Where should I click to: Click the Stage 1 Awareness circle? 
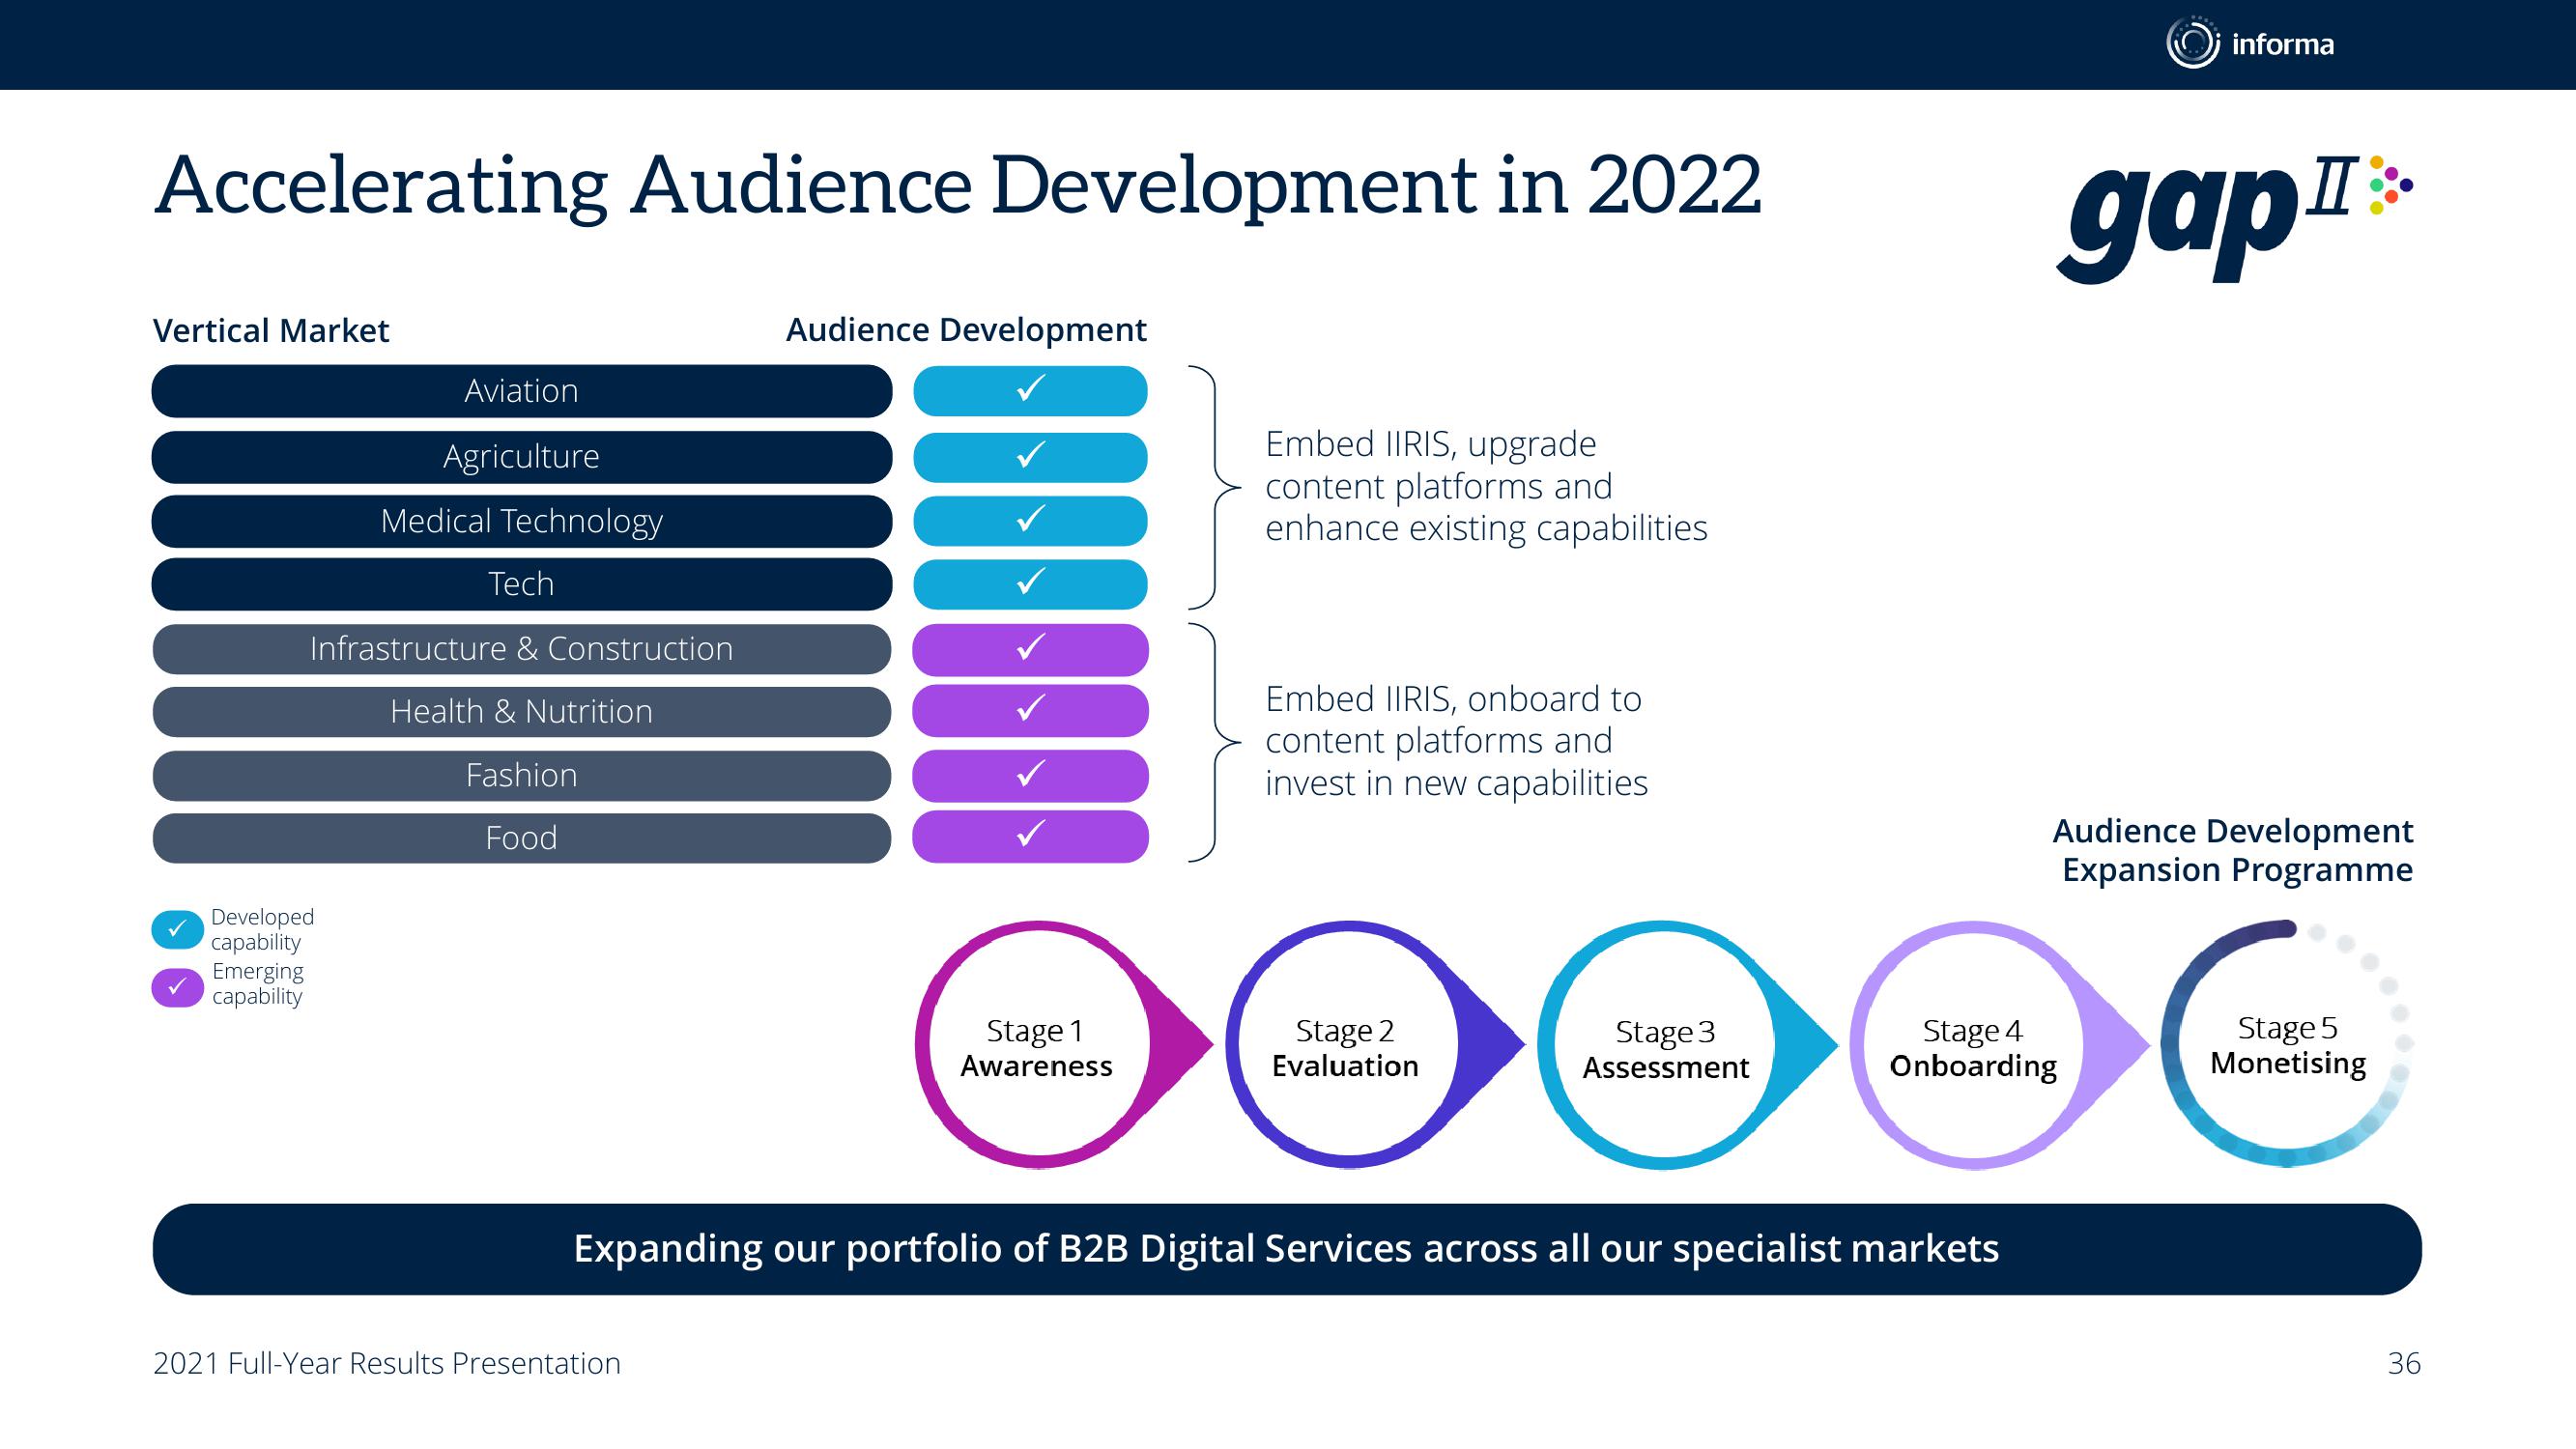(1038, 1045)
